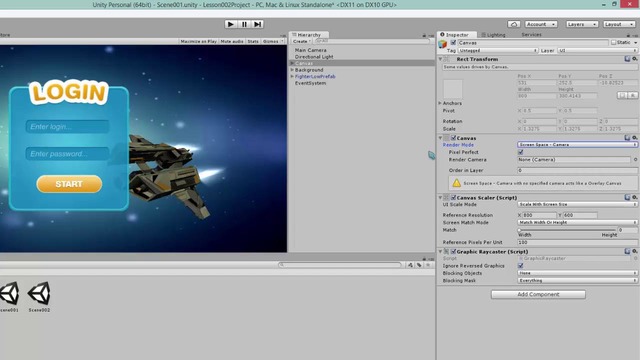Open Rect Transform gear settings menu

tap(635, 59)
